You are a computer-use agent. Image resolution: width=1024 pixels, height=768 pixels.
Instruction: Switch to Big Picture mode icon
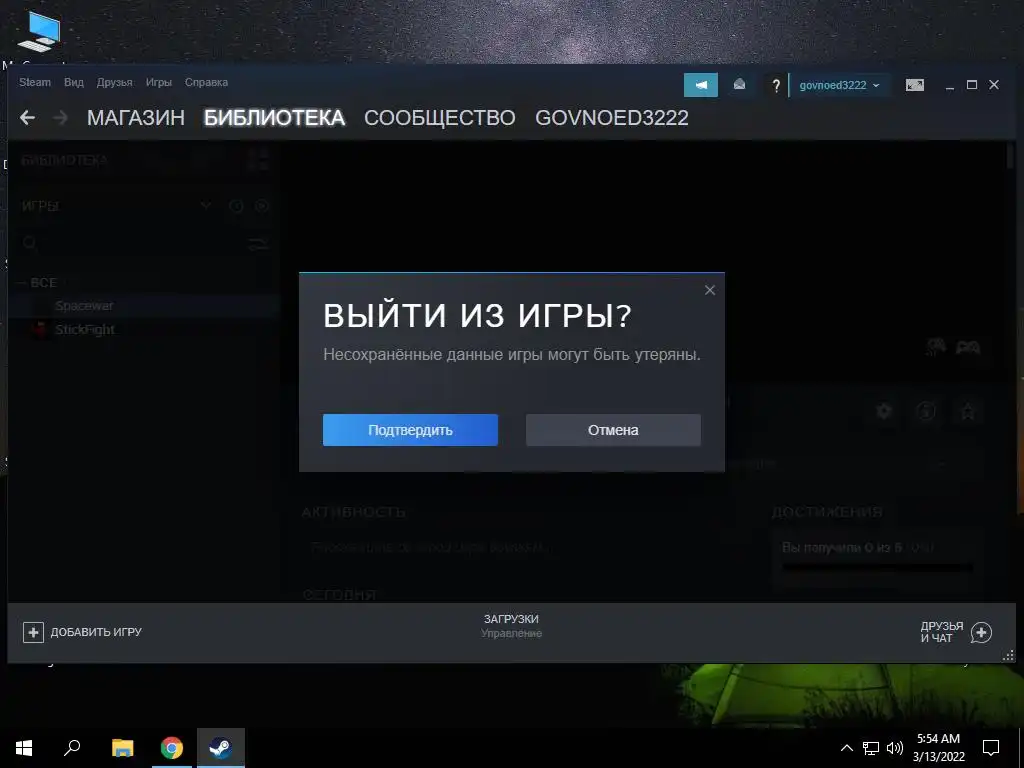pos(915,85)
